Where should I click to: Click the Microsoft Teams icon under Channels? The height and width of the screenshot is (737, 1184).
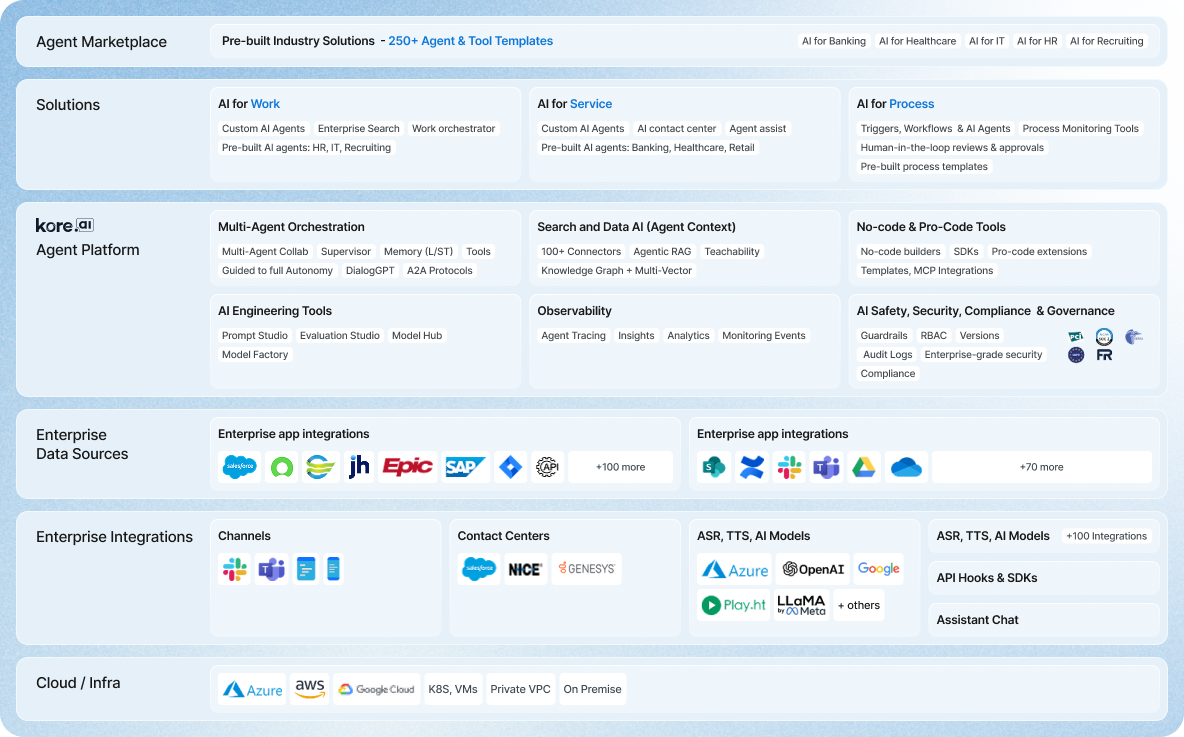click(x=272, y=569)
